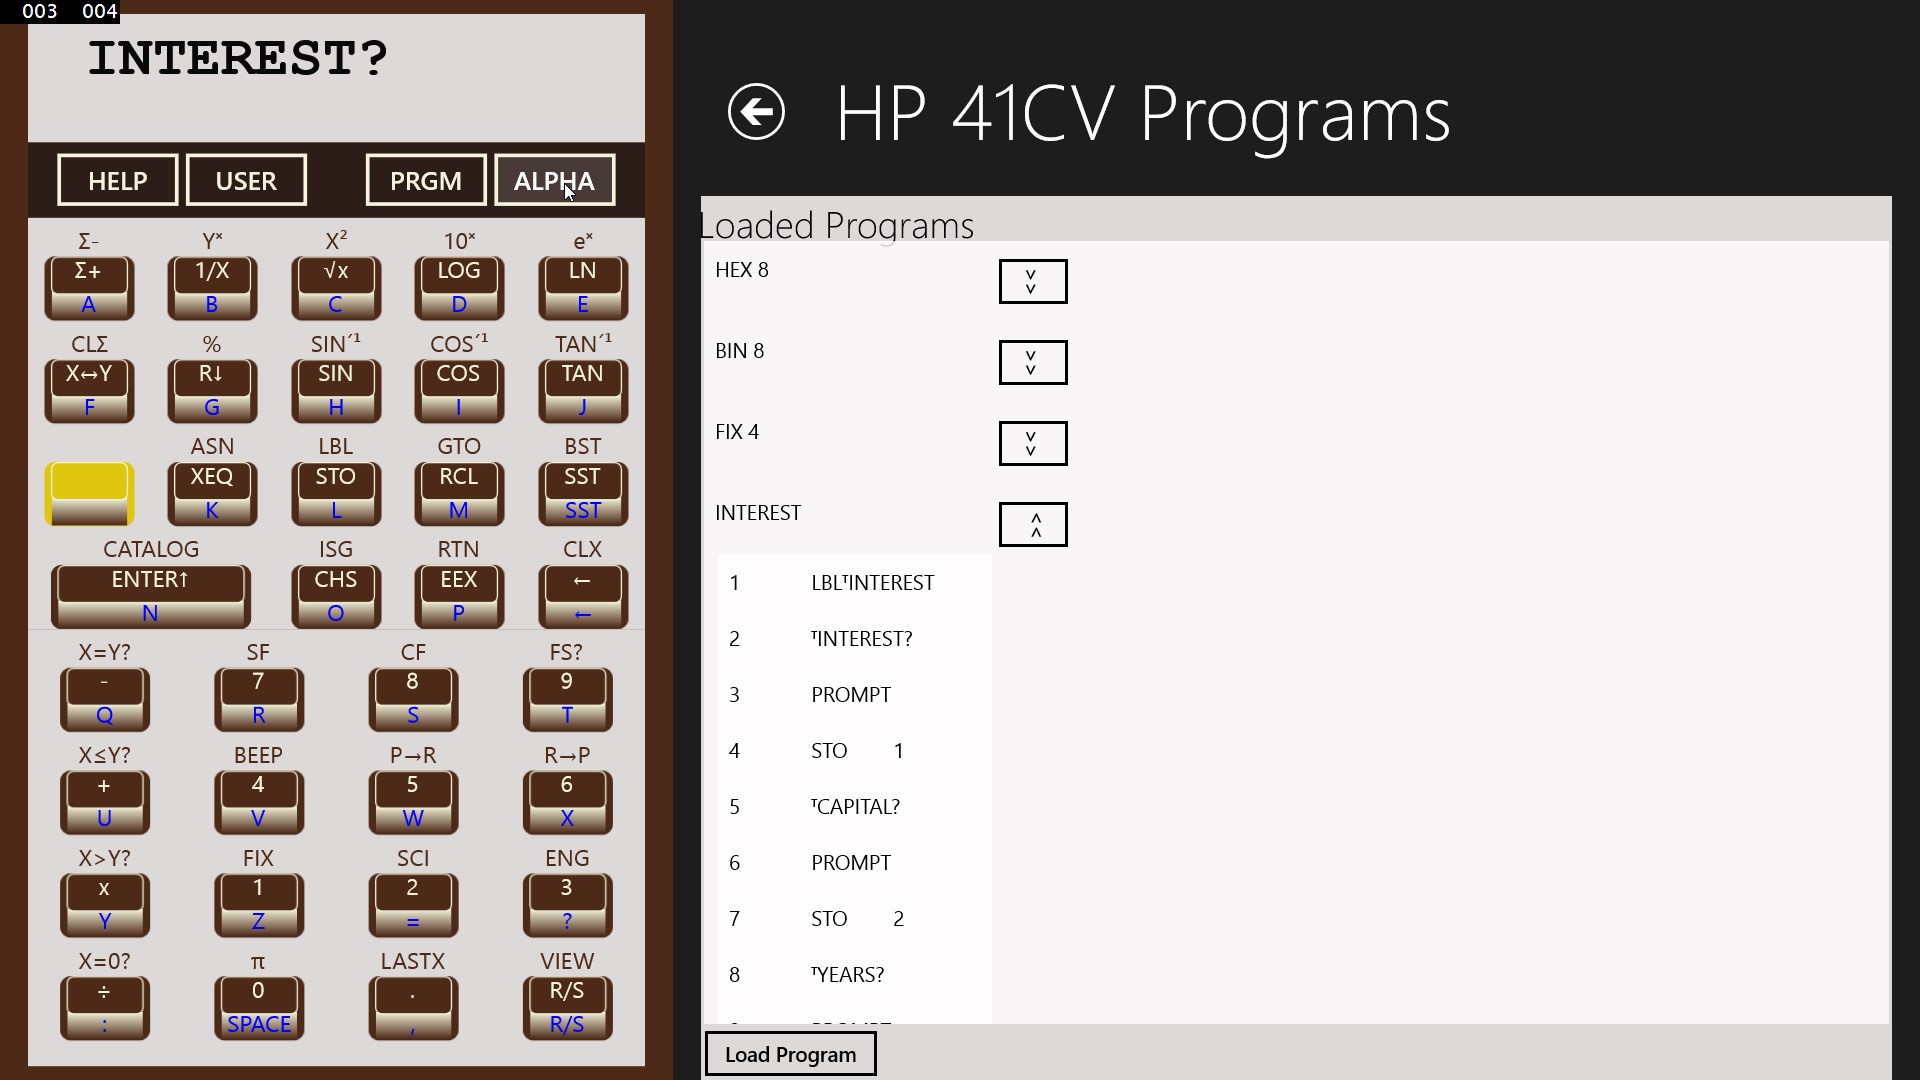1920x1080 pixels.
Task: Toggle PRGM mode
Action: tap(426, 180)
